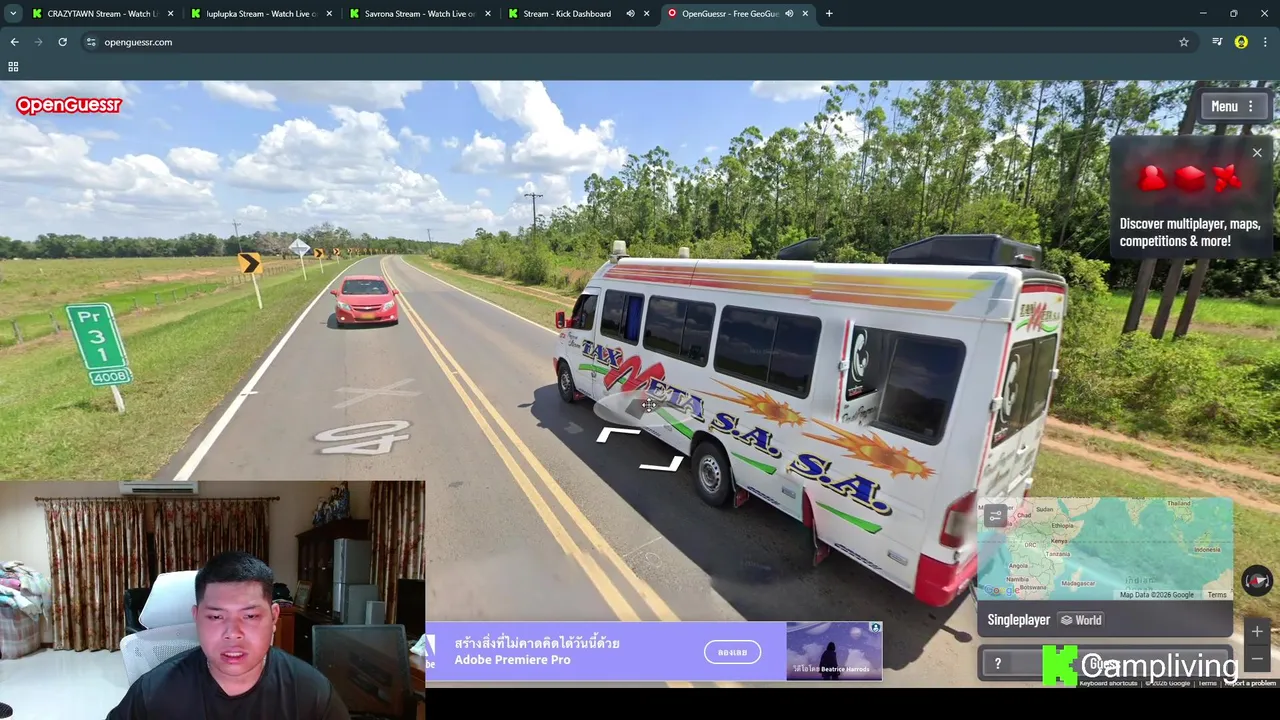Click the OpenGuessr logo
This screenshot has width=1280, height=720.
coord(68,105)
